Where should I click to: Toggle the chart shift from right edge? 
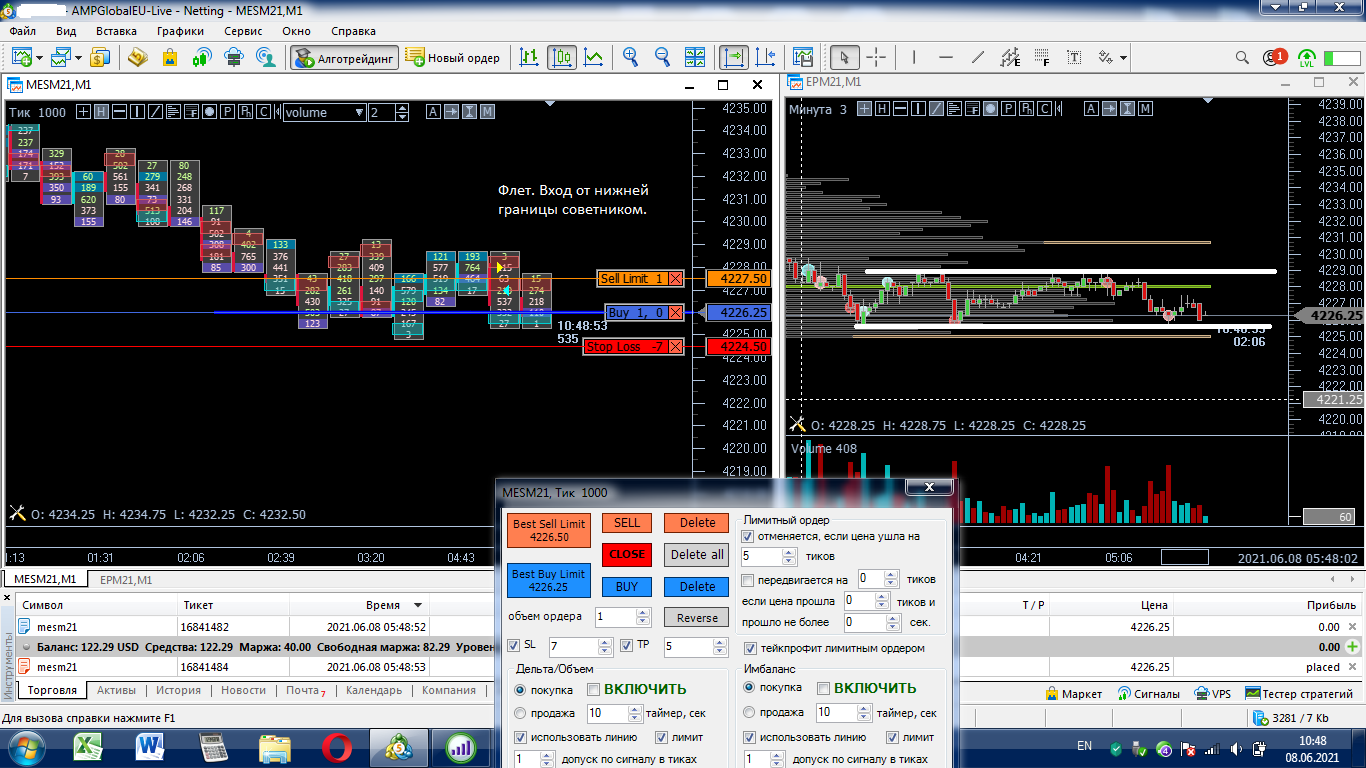(765, 57)
